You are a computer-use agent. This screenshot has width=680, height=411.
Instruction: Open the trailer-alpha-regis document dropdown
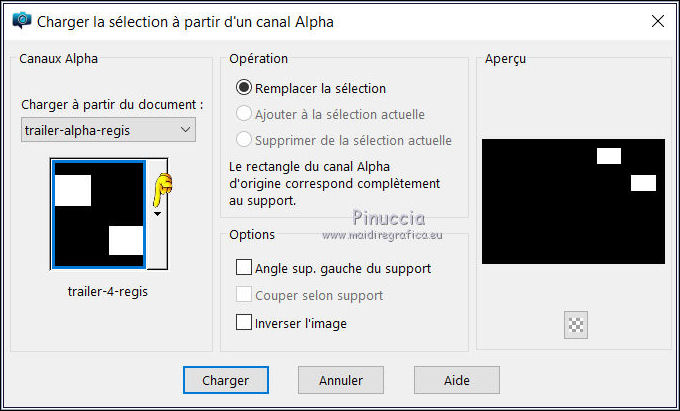108,130
